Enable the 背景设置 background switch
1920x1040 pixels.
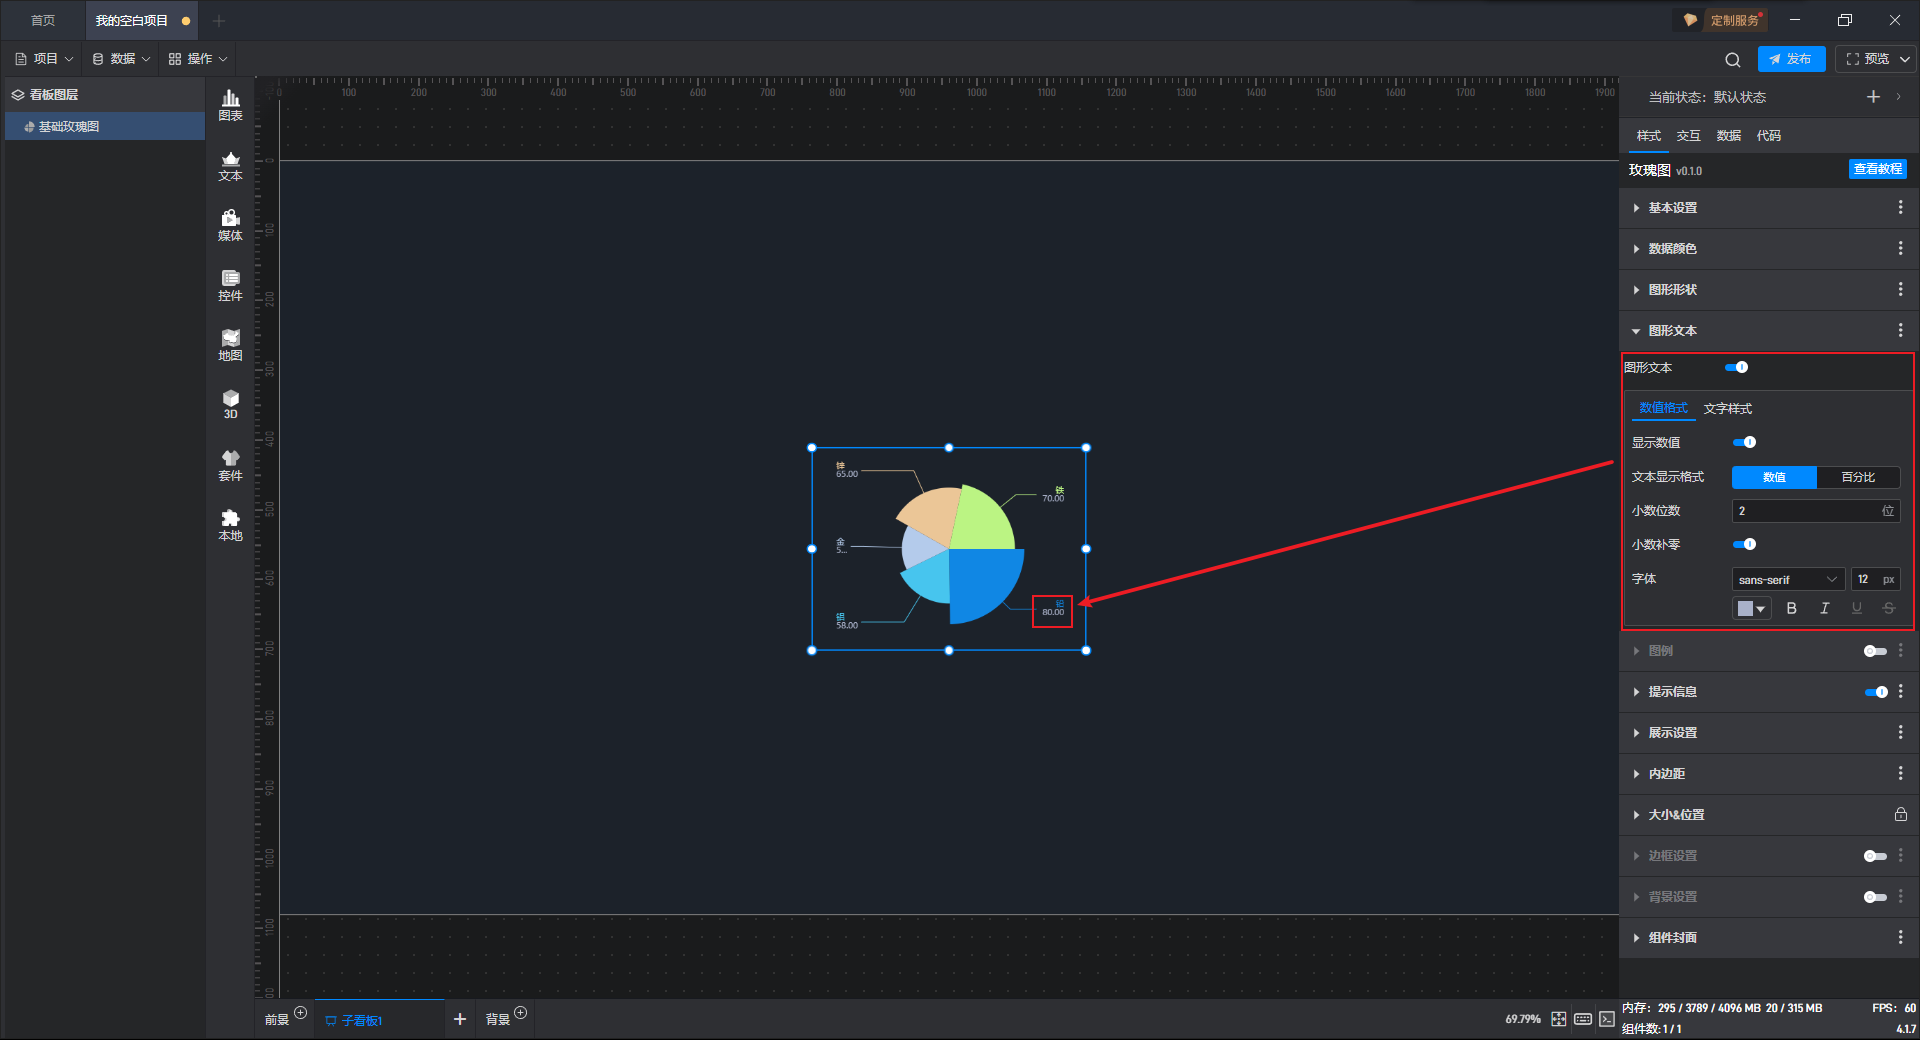coord(1875,898)
